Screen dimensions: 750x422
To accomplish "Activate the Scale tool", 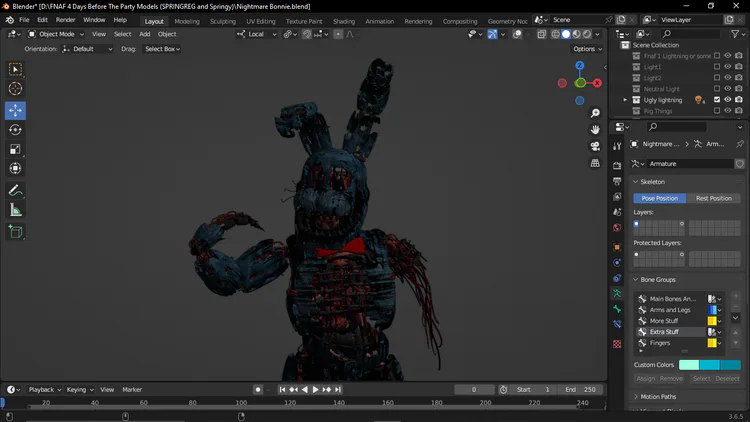I will [15, 149].
